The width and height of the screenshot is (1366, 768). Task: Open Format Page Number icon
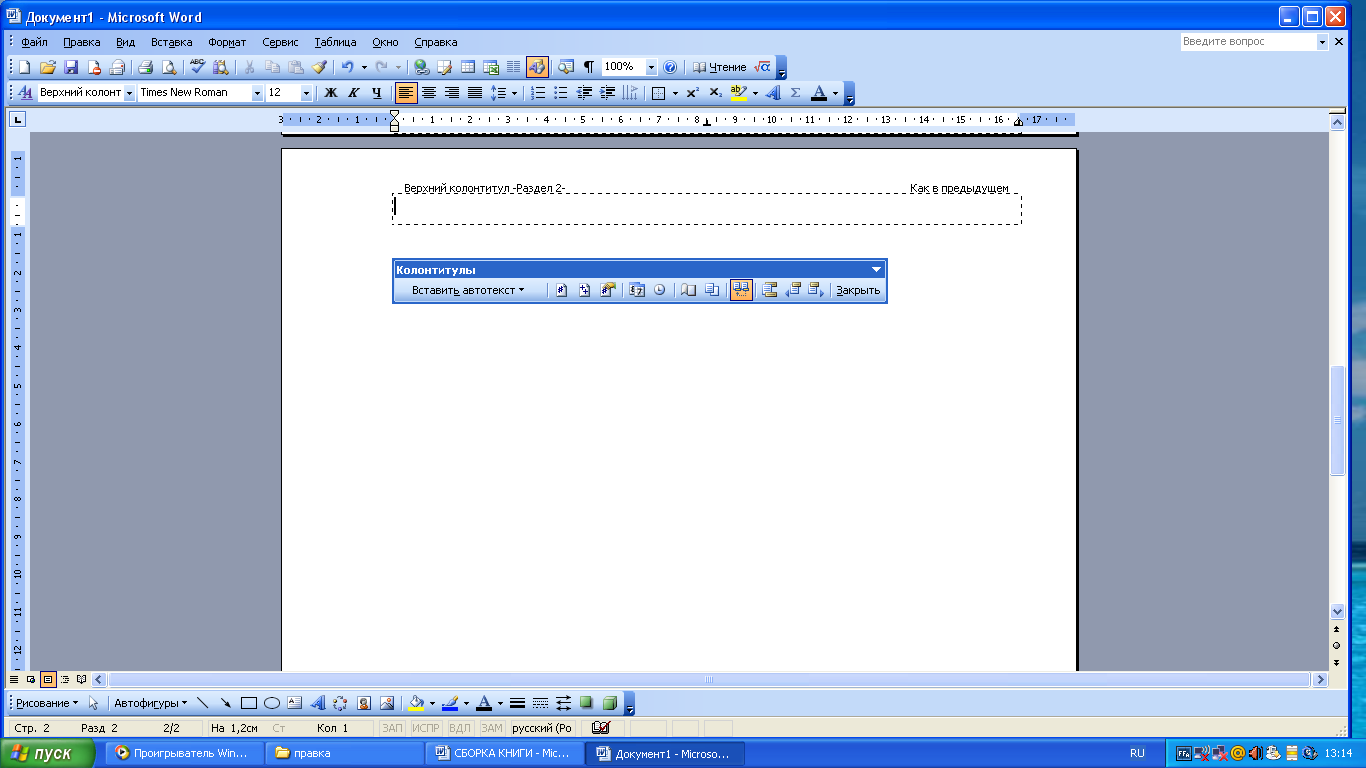click(607, 290)
